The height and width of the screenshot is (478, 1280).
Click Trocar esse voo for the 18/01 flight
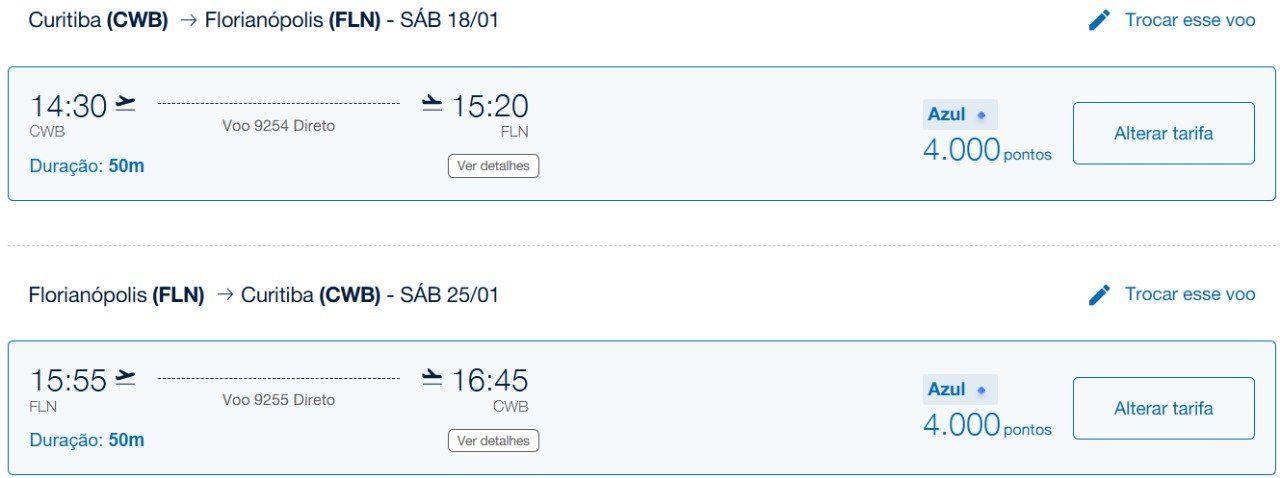point(1190,20)
